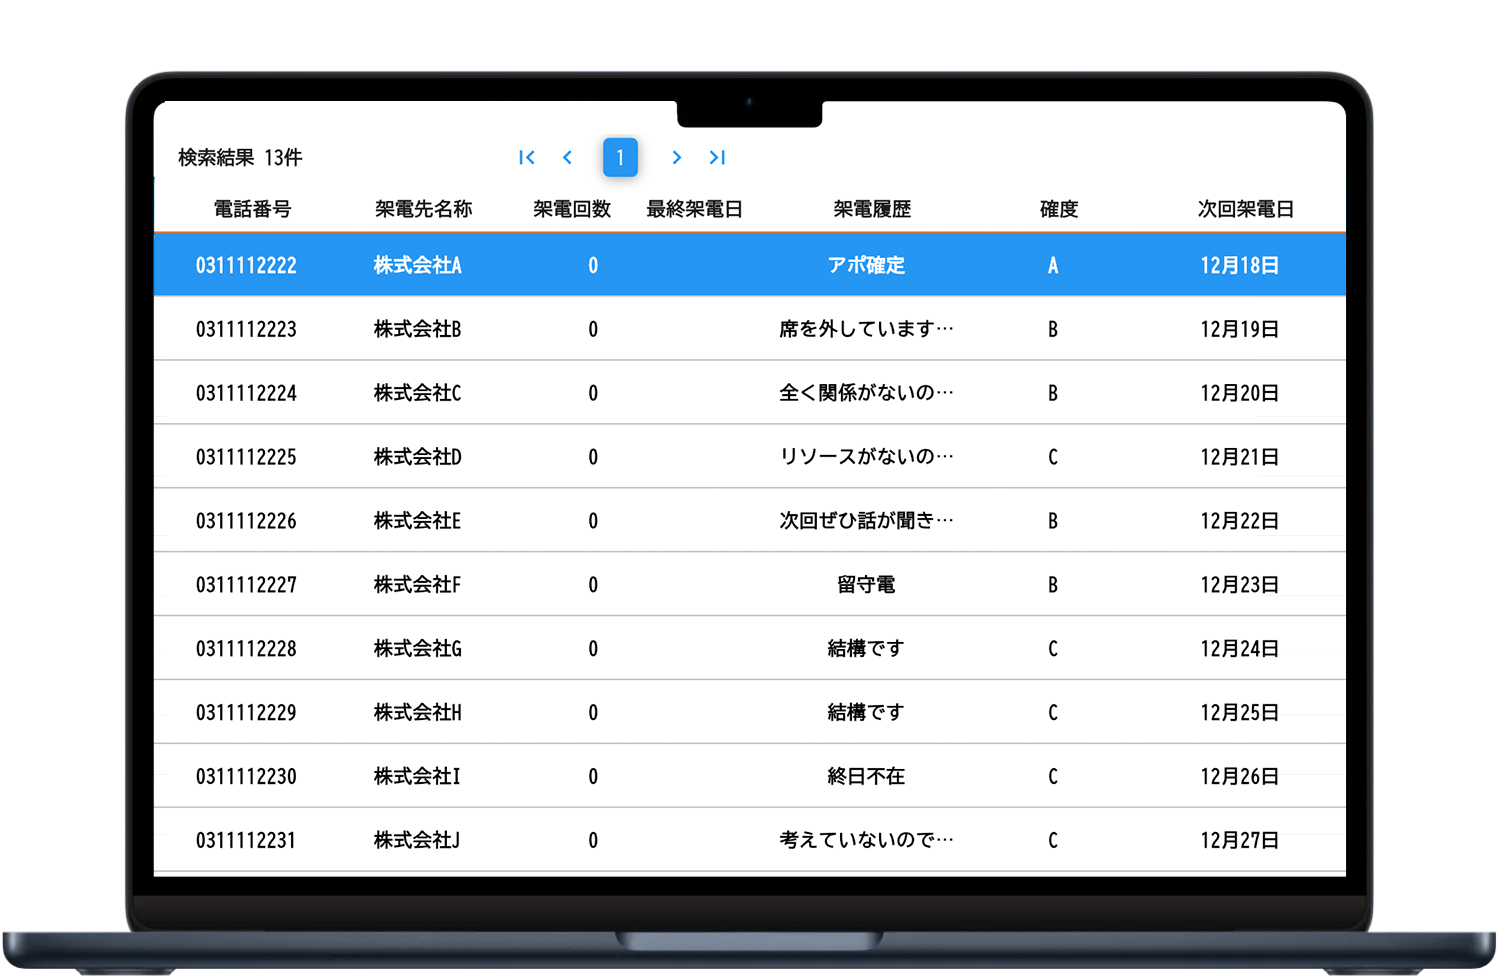The height and width of the screenshot is (979, 1500).
Task: Select phone number 0311112229
Action: [x=246, y=714]
